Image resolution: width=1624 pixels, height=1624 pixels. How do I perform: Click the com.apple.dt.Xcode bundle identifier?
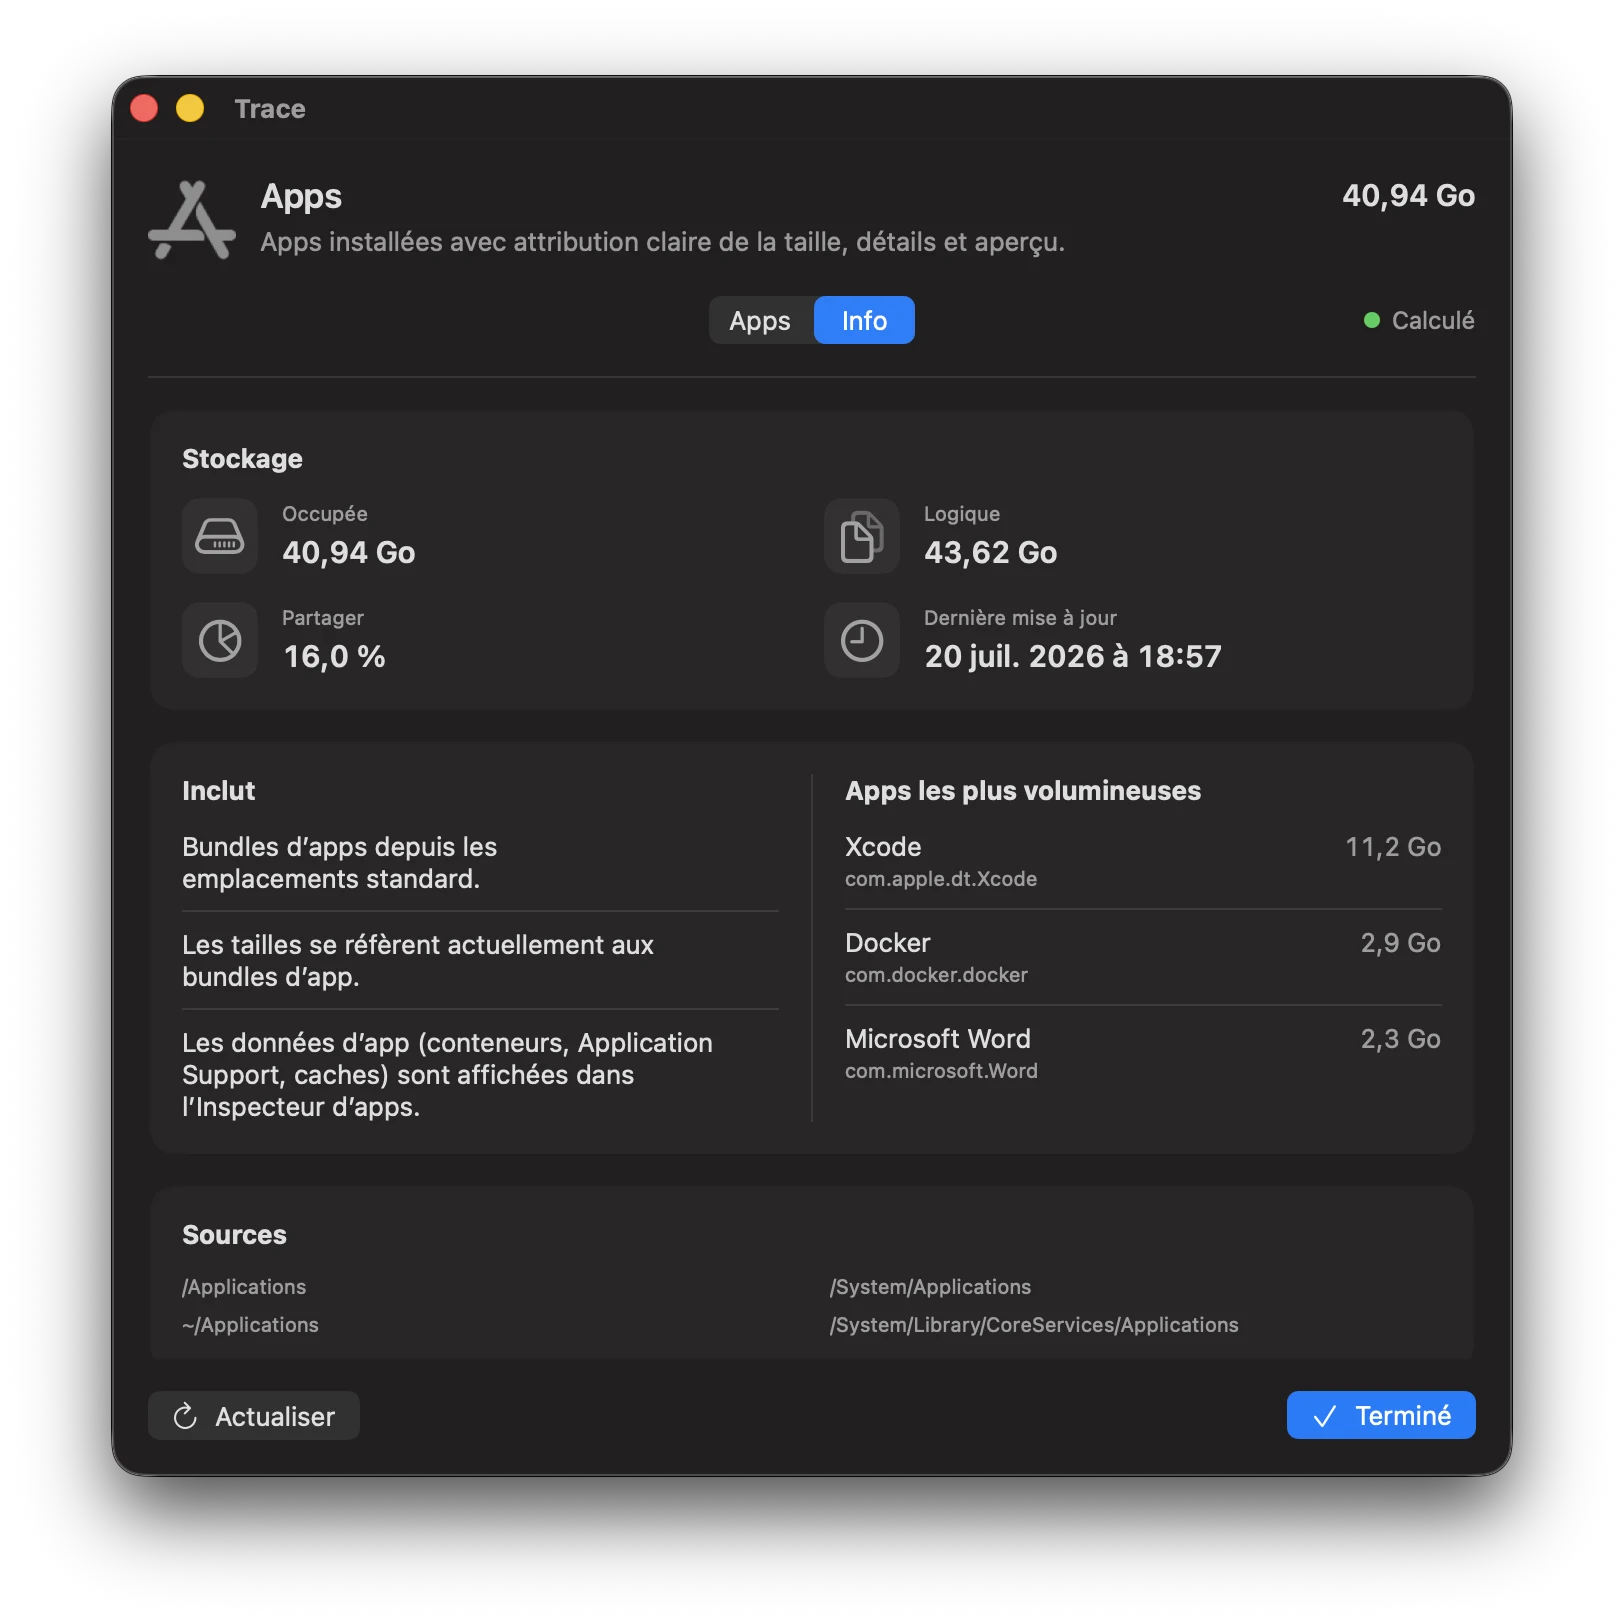click(941, 879)
